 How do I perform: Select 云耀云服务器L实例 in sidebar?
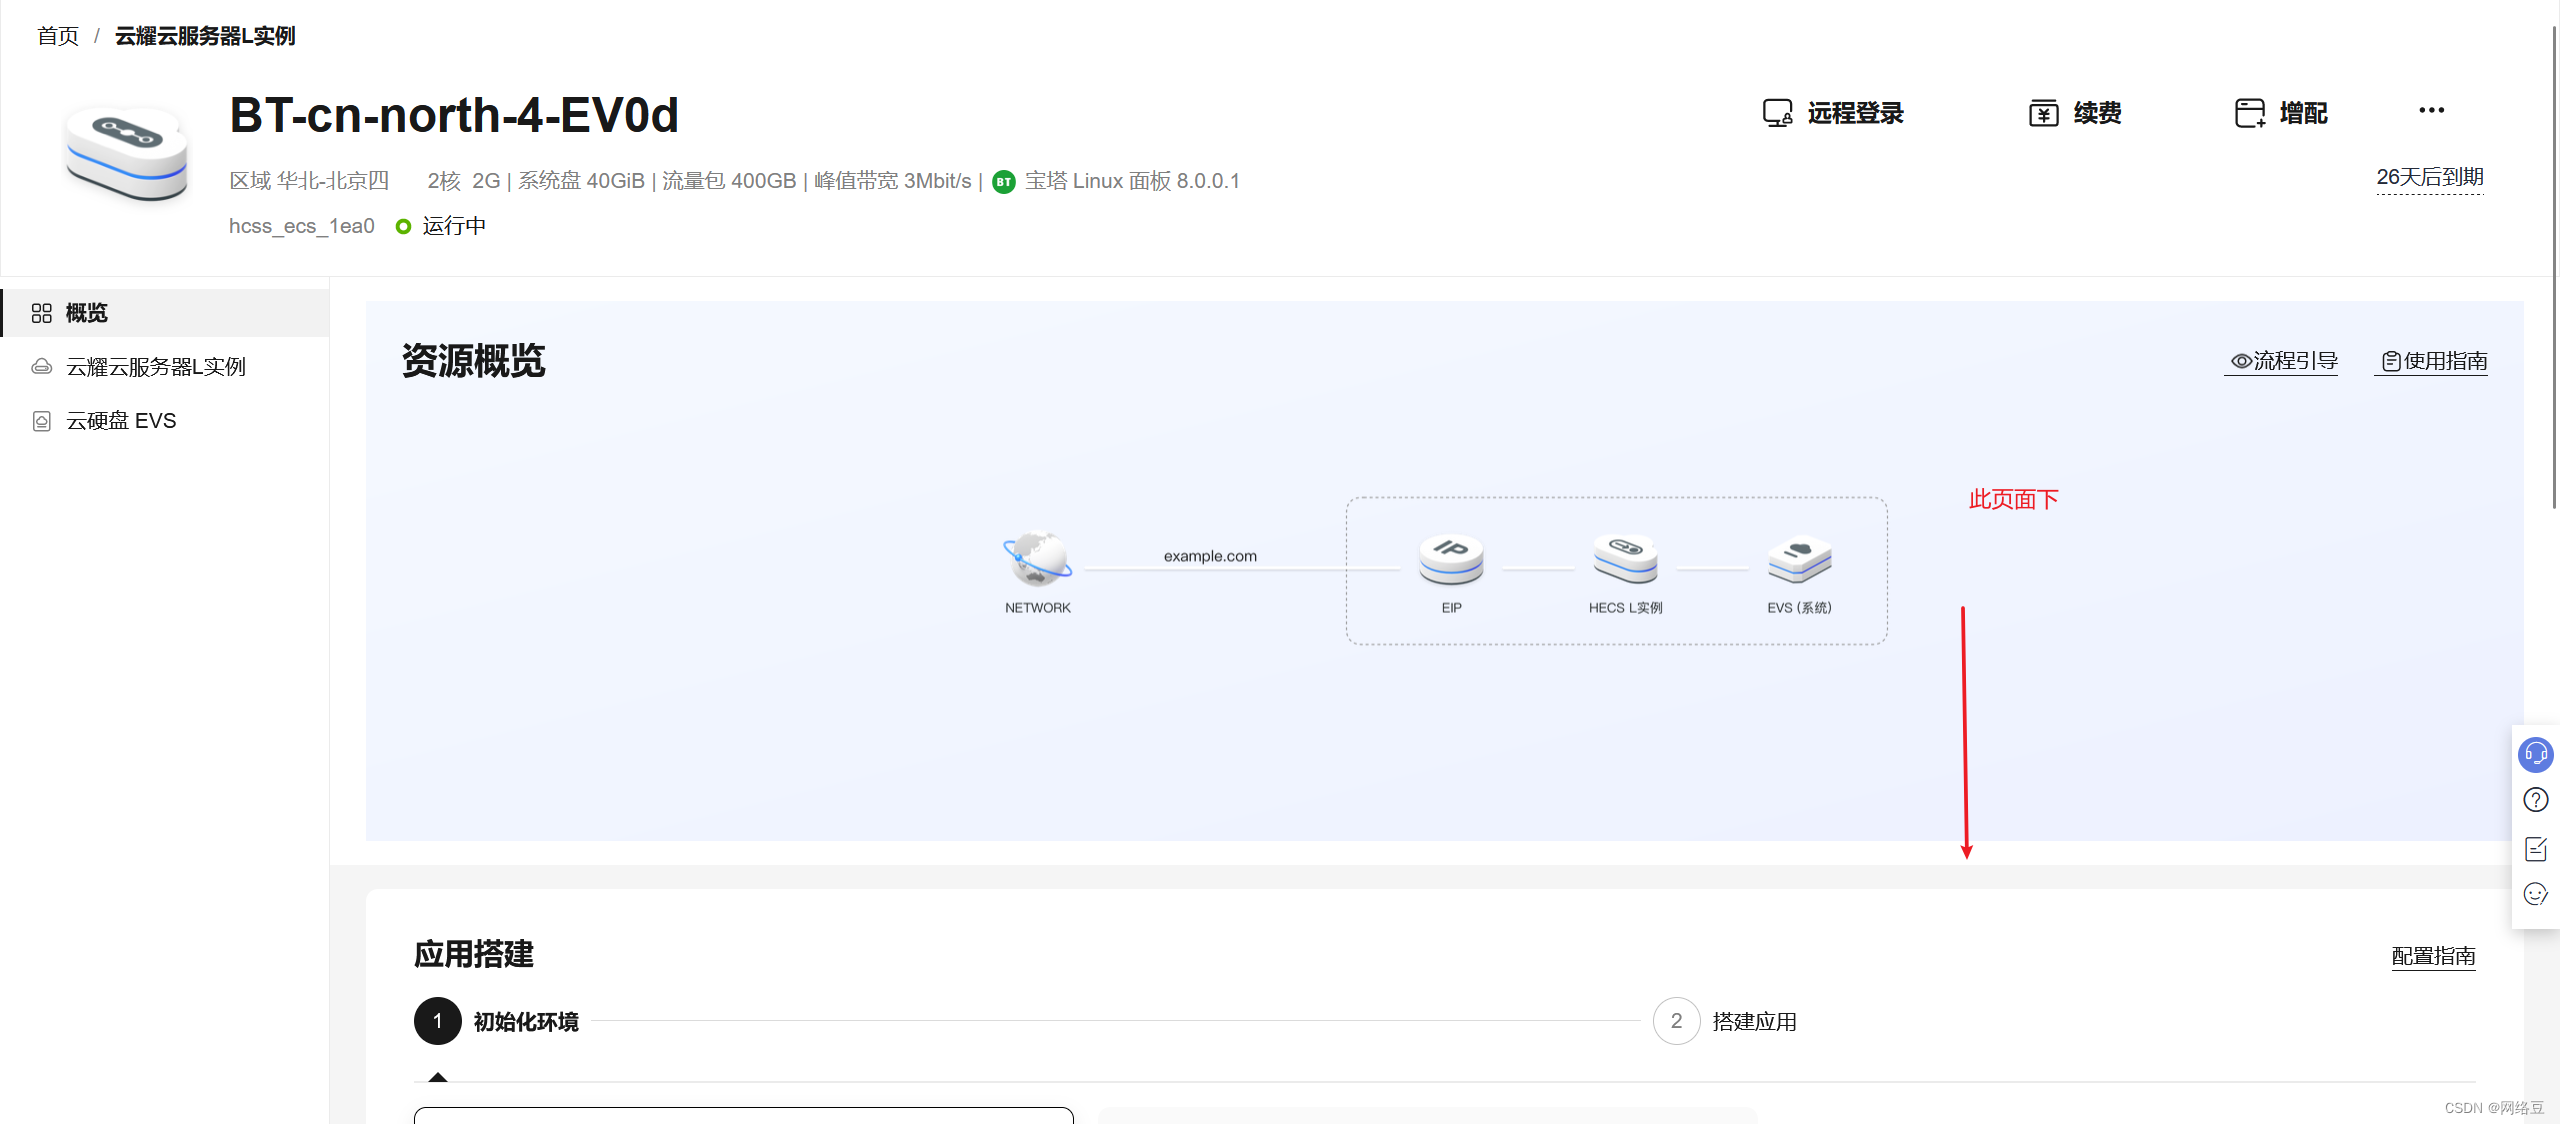(155, 367)
